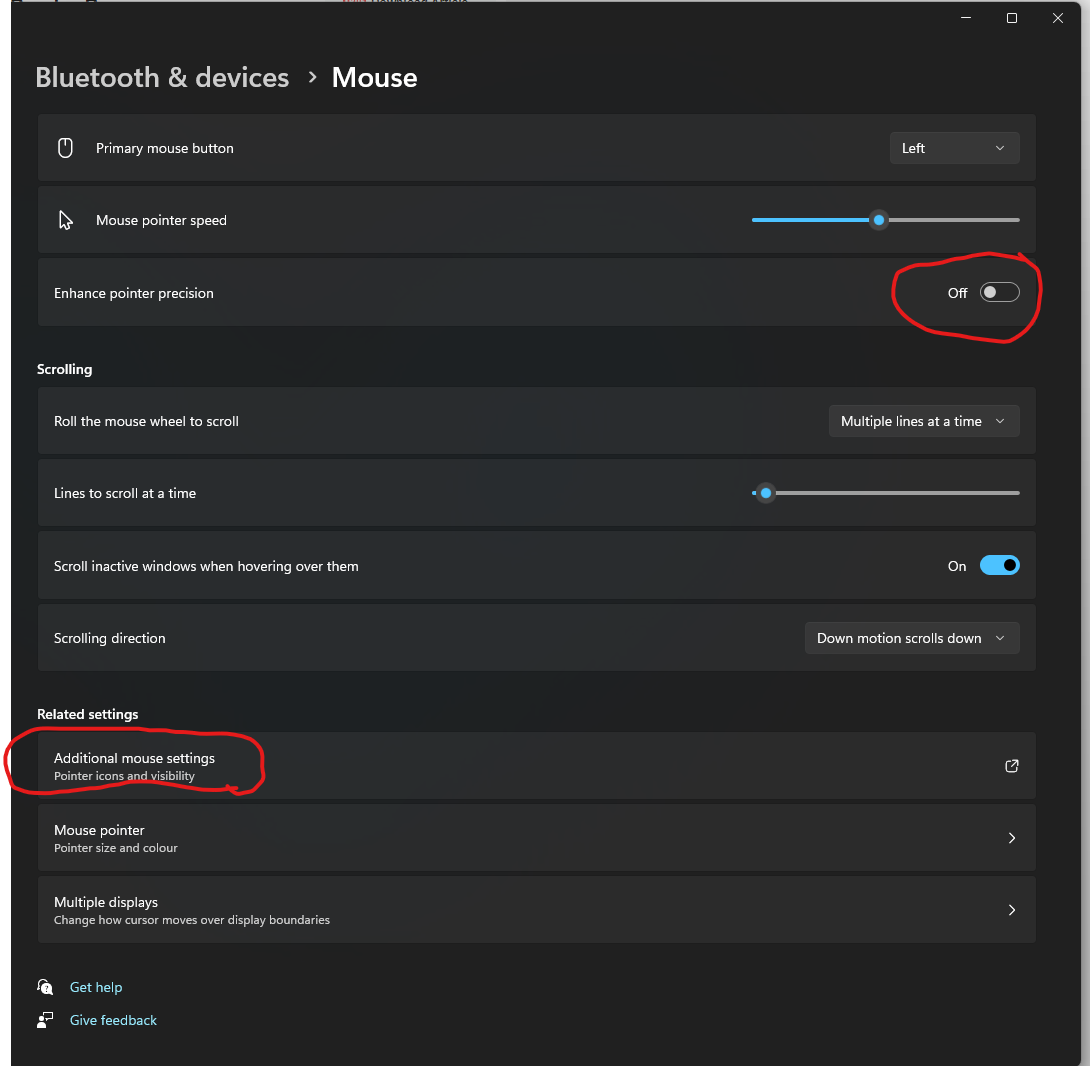
Task: Expand the Mouse pointer size and colour page
Action: click(x=536, y=838)
